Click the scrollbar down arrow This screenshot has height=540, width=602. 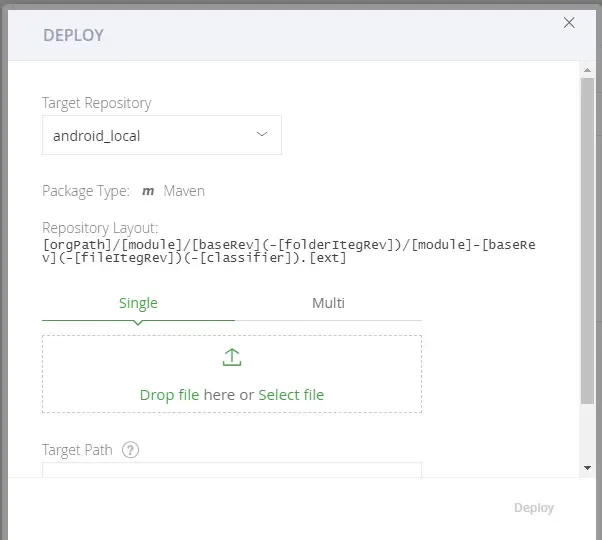(587, 467)
